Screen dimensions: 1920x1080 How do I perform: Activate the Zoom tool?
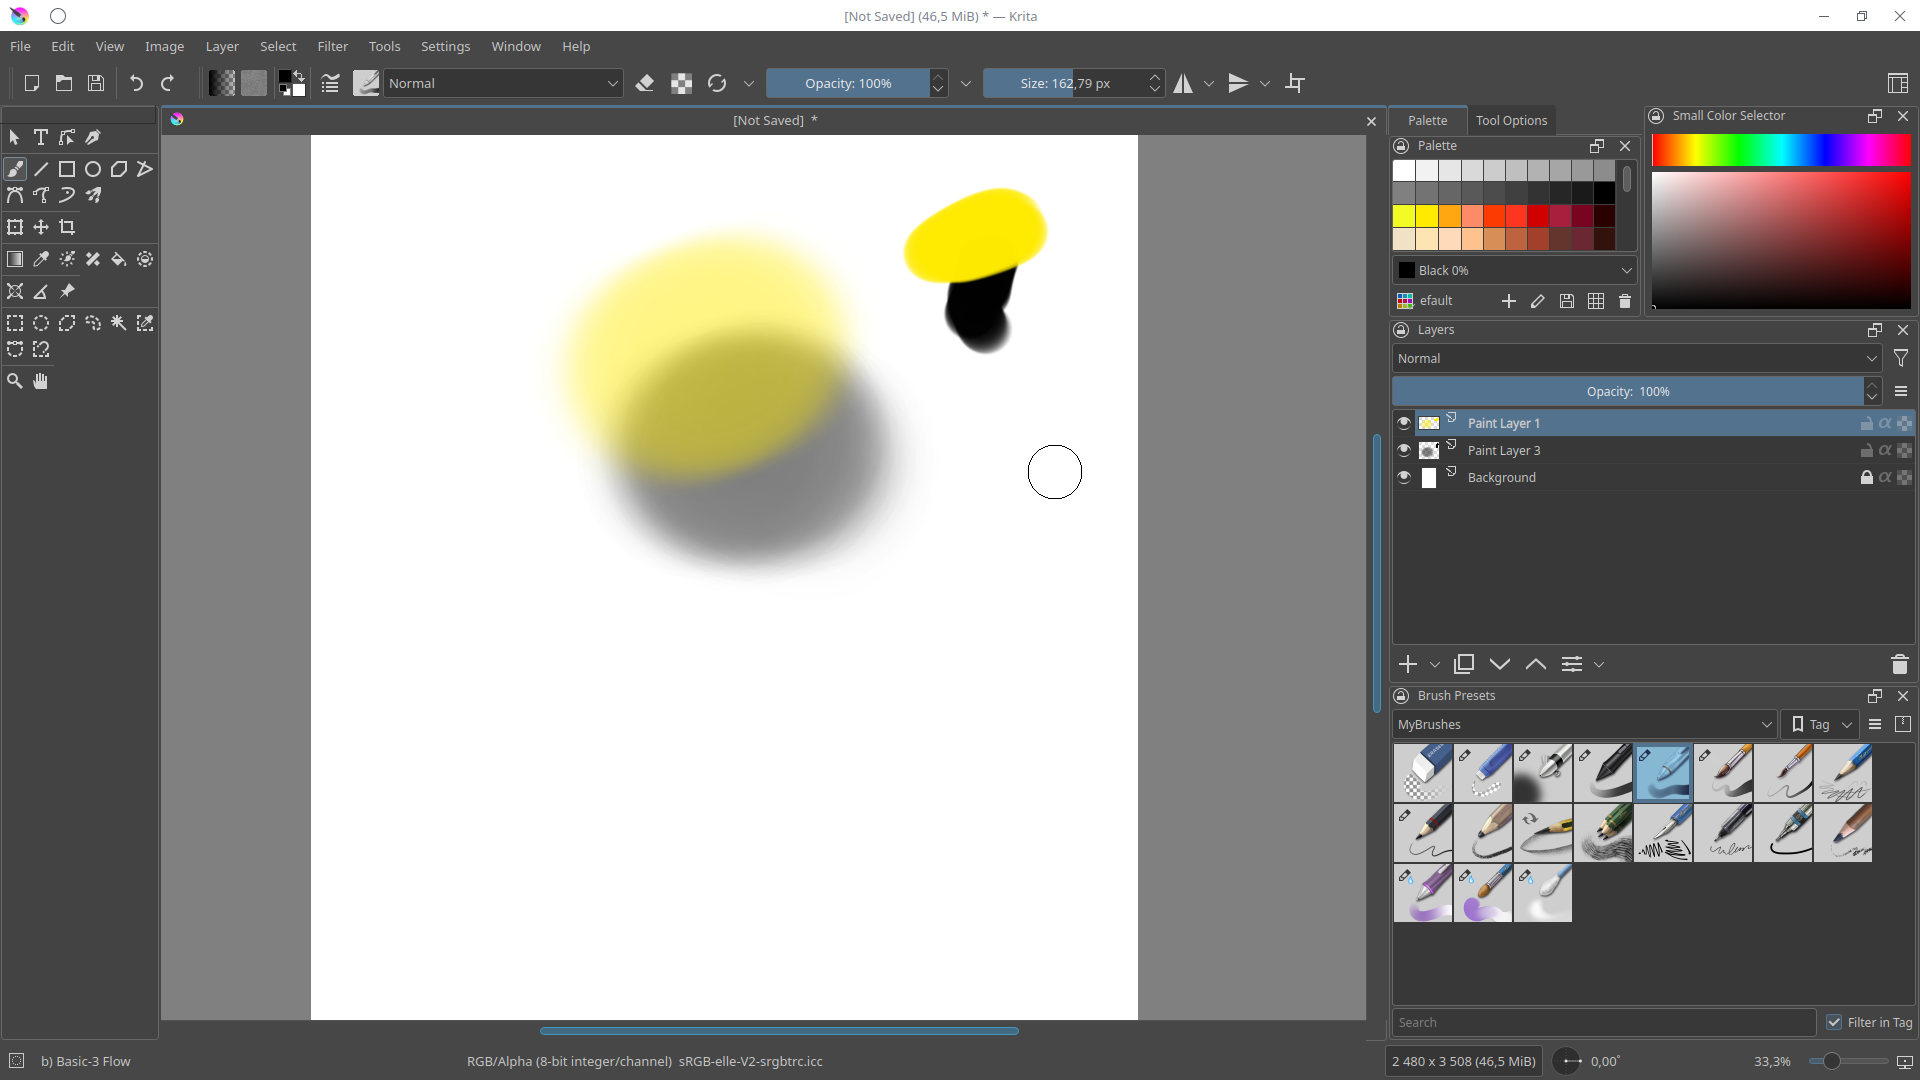15,381
